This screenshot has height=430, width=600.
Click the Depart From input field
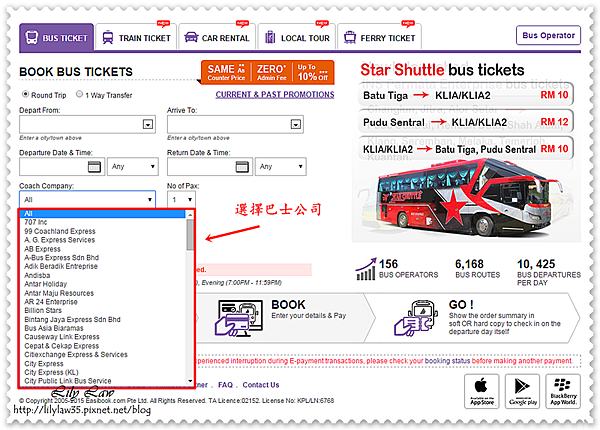pyautogui.click(x=87, y=124)
